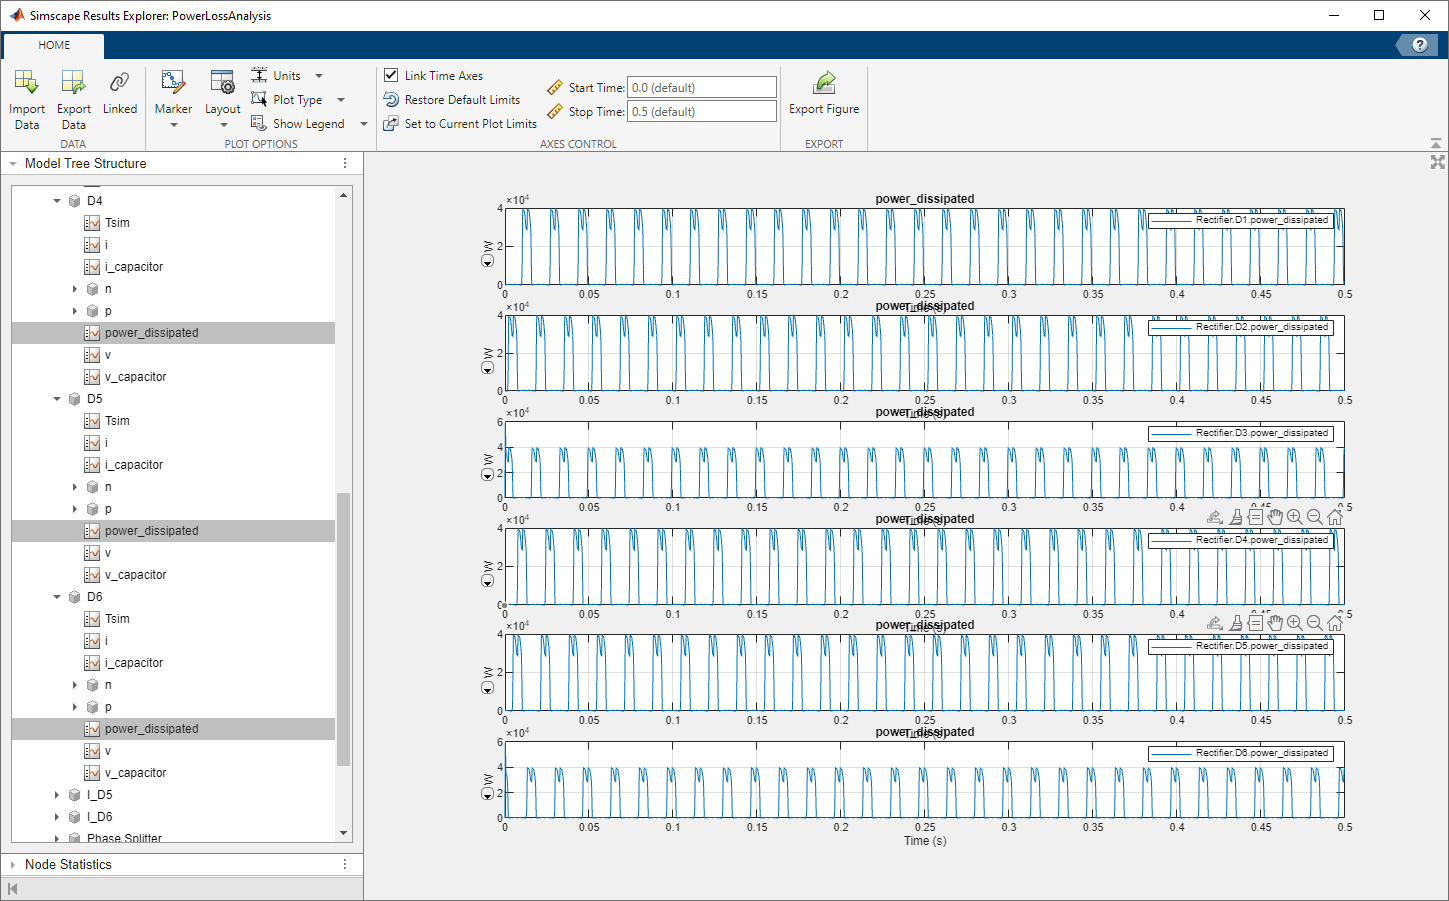Expand the I_D5 tree node
1449x901 pixels.
pyautogui.click(x=57, y=795)
